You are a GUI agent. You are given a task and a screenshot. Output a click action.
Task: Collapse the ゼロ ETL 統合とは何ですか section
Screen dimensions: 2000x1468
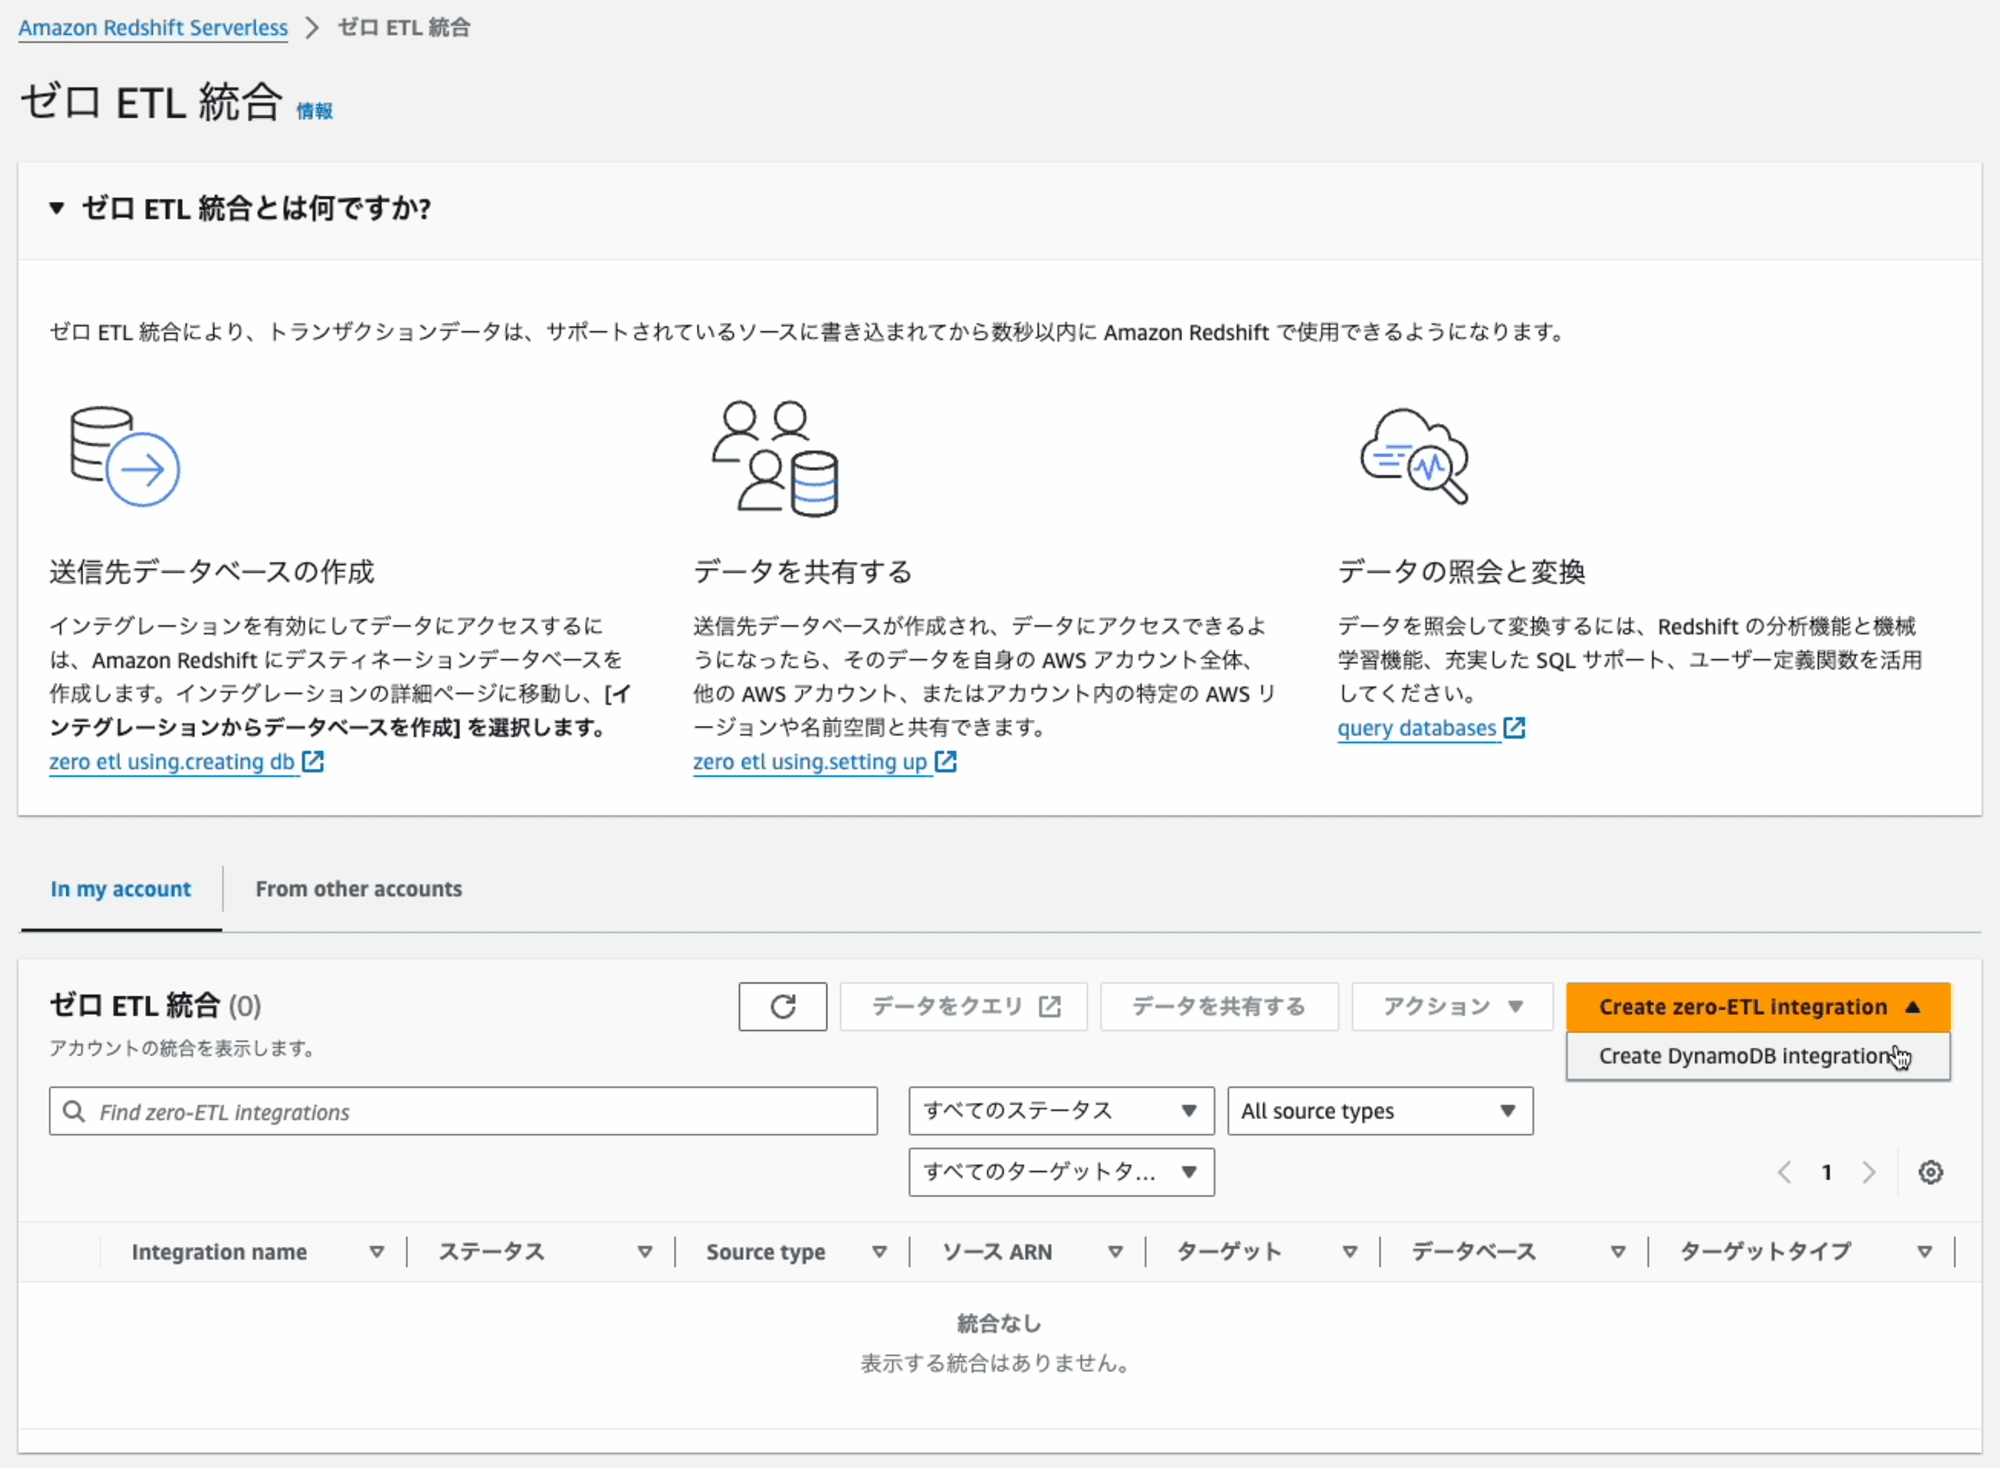[57, 208]
